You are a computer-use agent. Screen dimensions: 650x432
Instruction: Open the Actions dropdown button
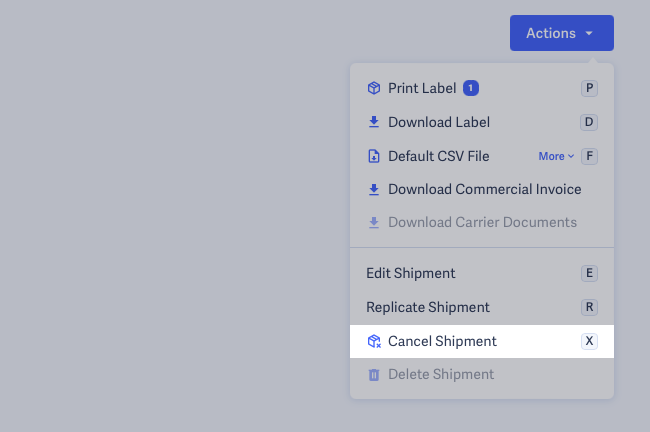click(562, 33)
